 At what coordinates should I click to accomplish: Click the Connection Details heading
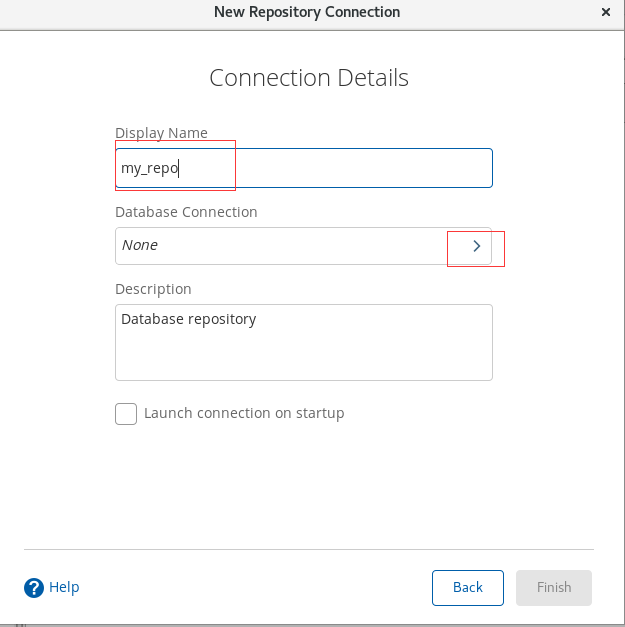309,78
